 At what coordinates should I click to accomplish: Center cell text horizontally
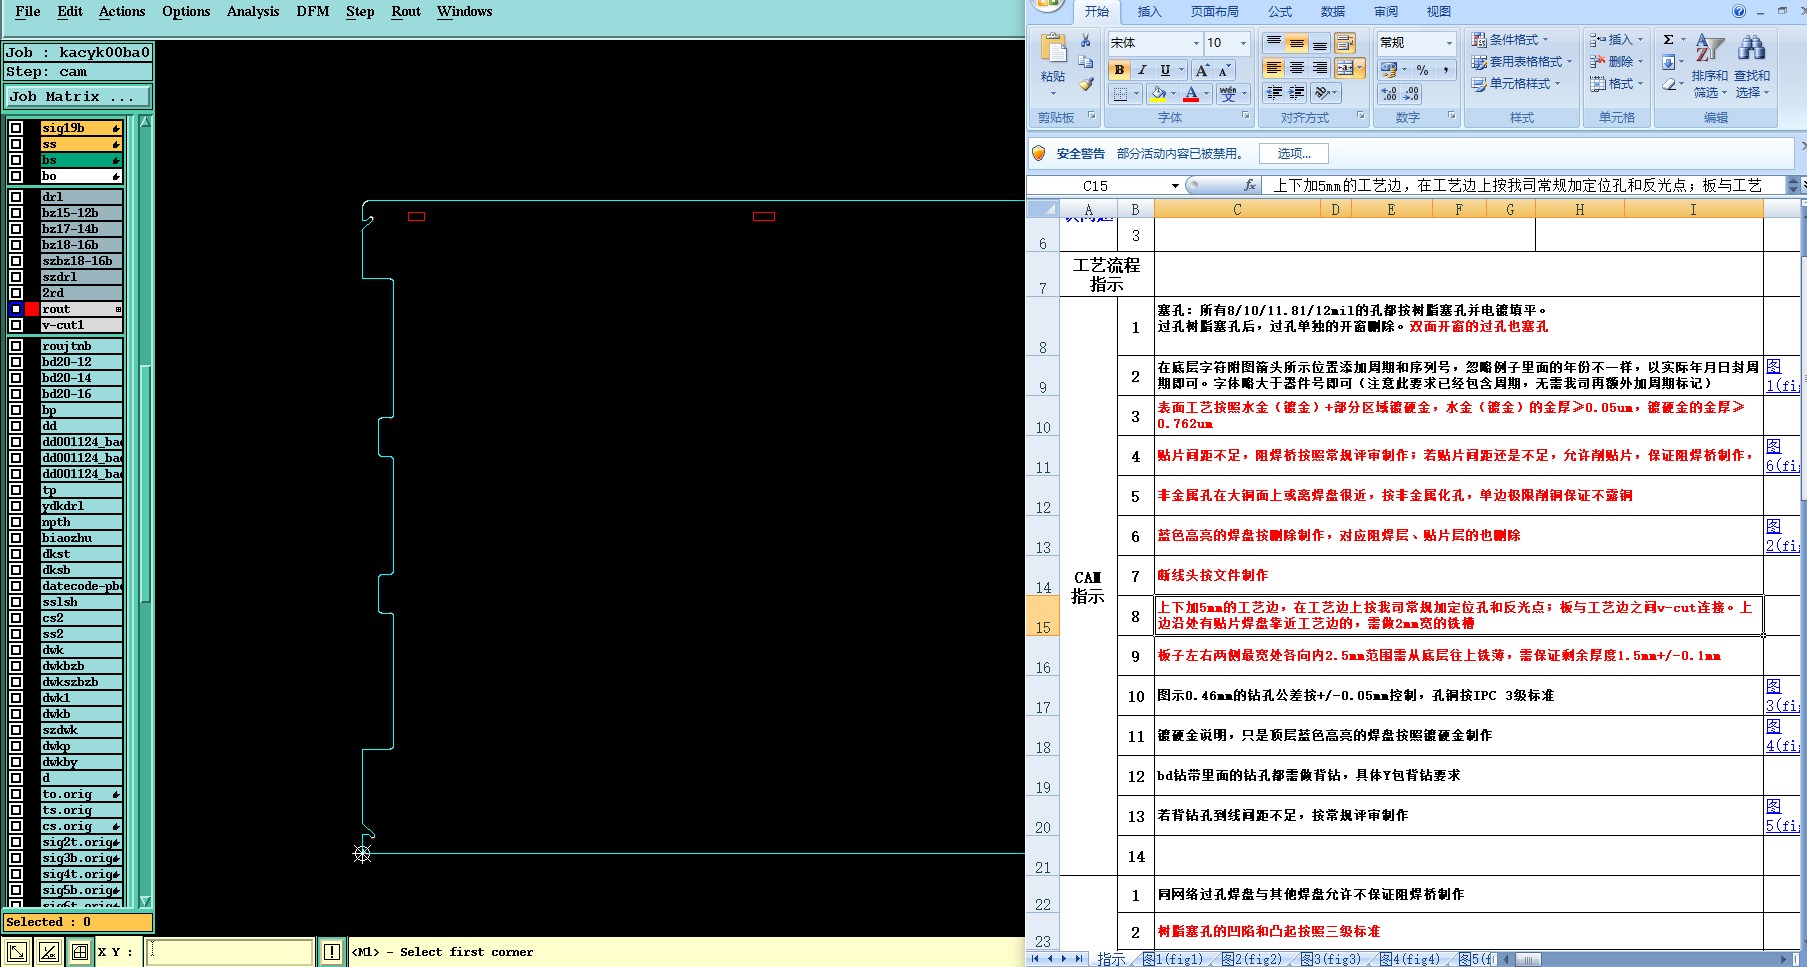tap(1296, 68)
